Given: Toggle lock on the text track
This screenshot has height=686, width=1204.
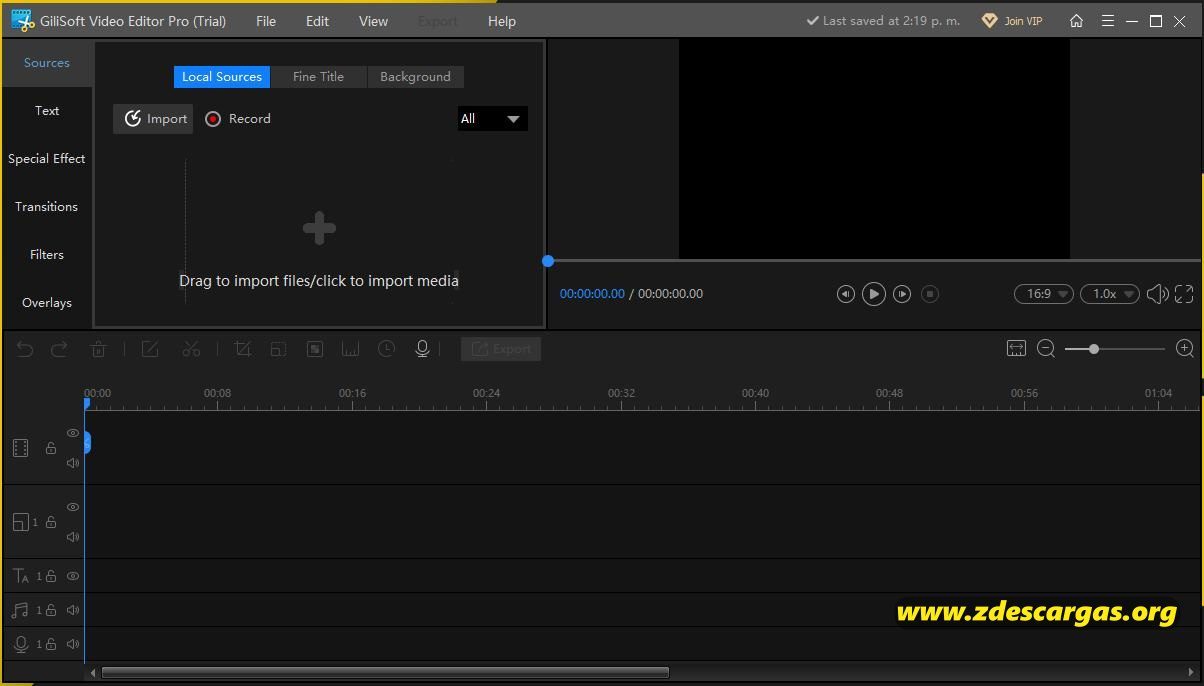Looking at the screenshot, I should coord(51,576).
